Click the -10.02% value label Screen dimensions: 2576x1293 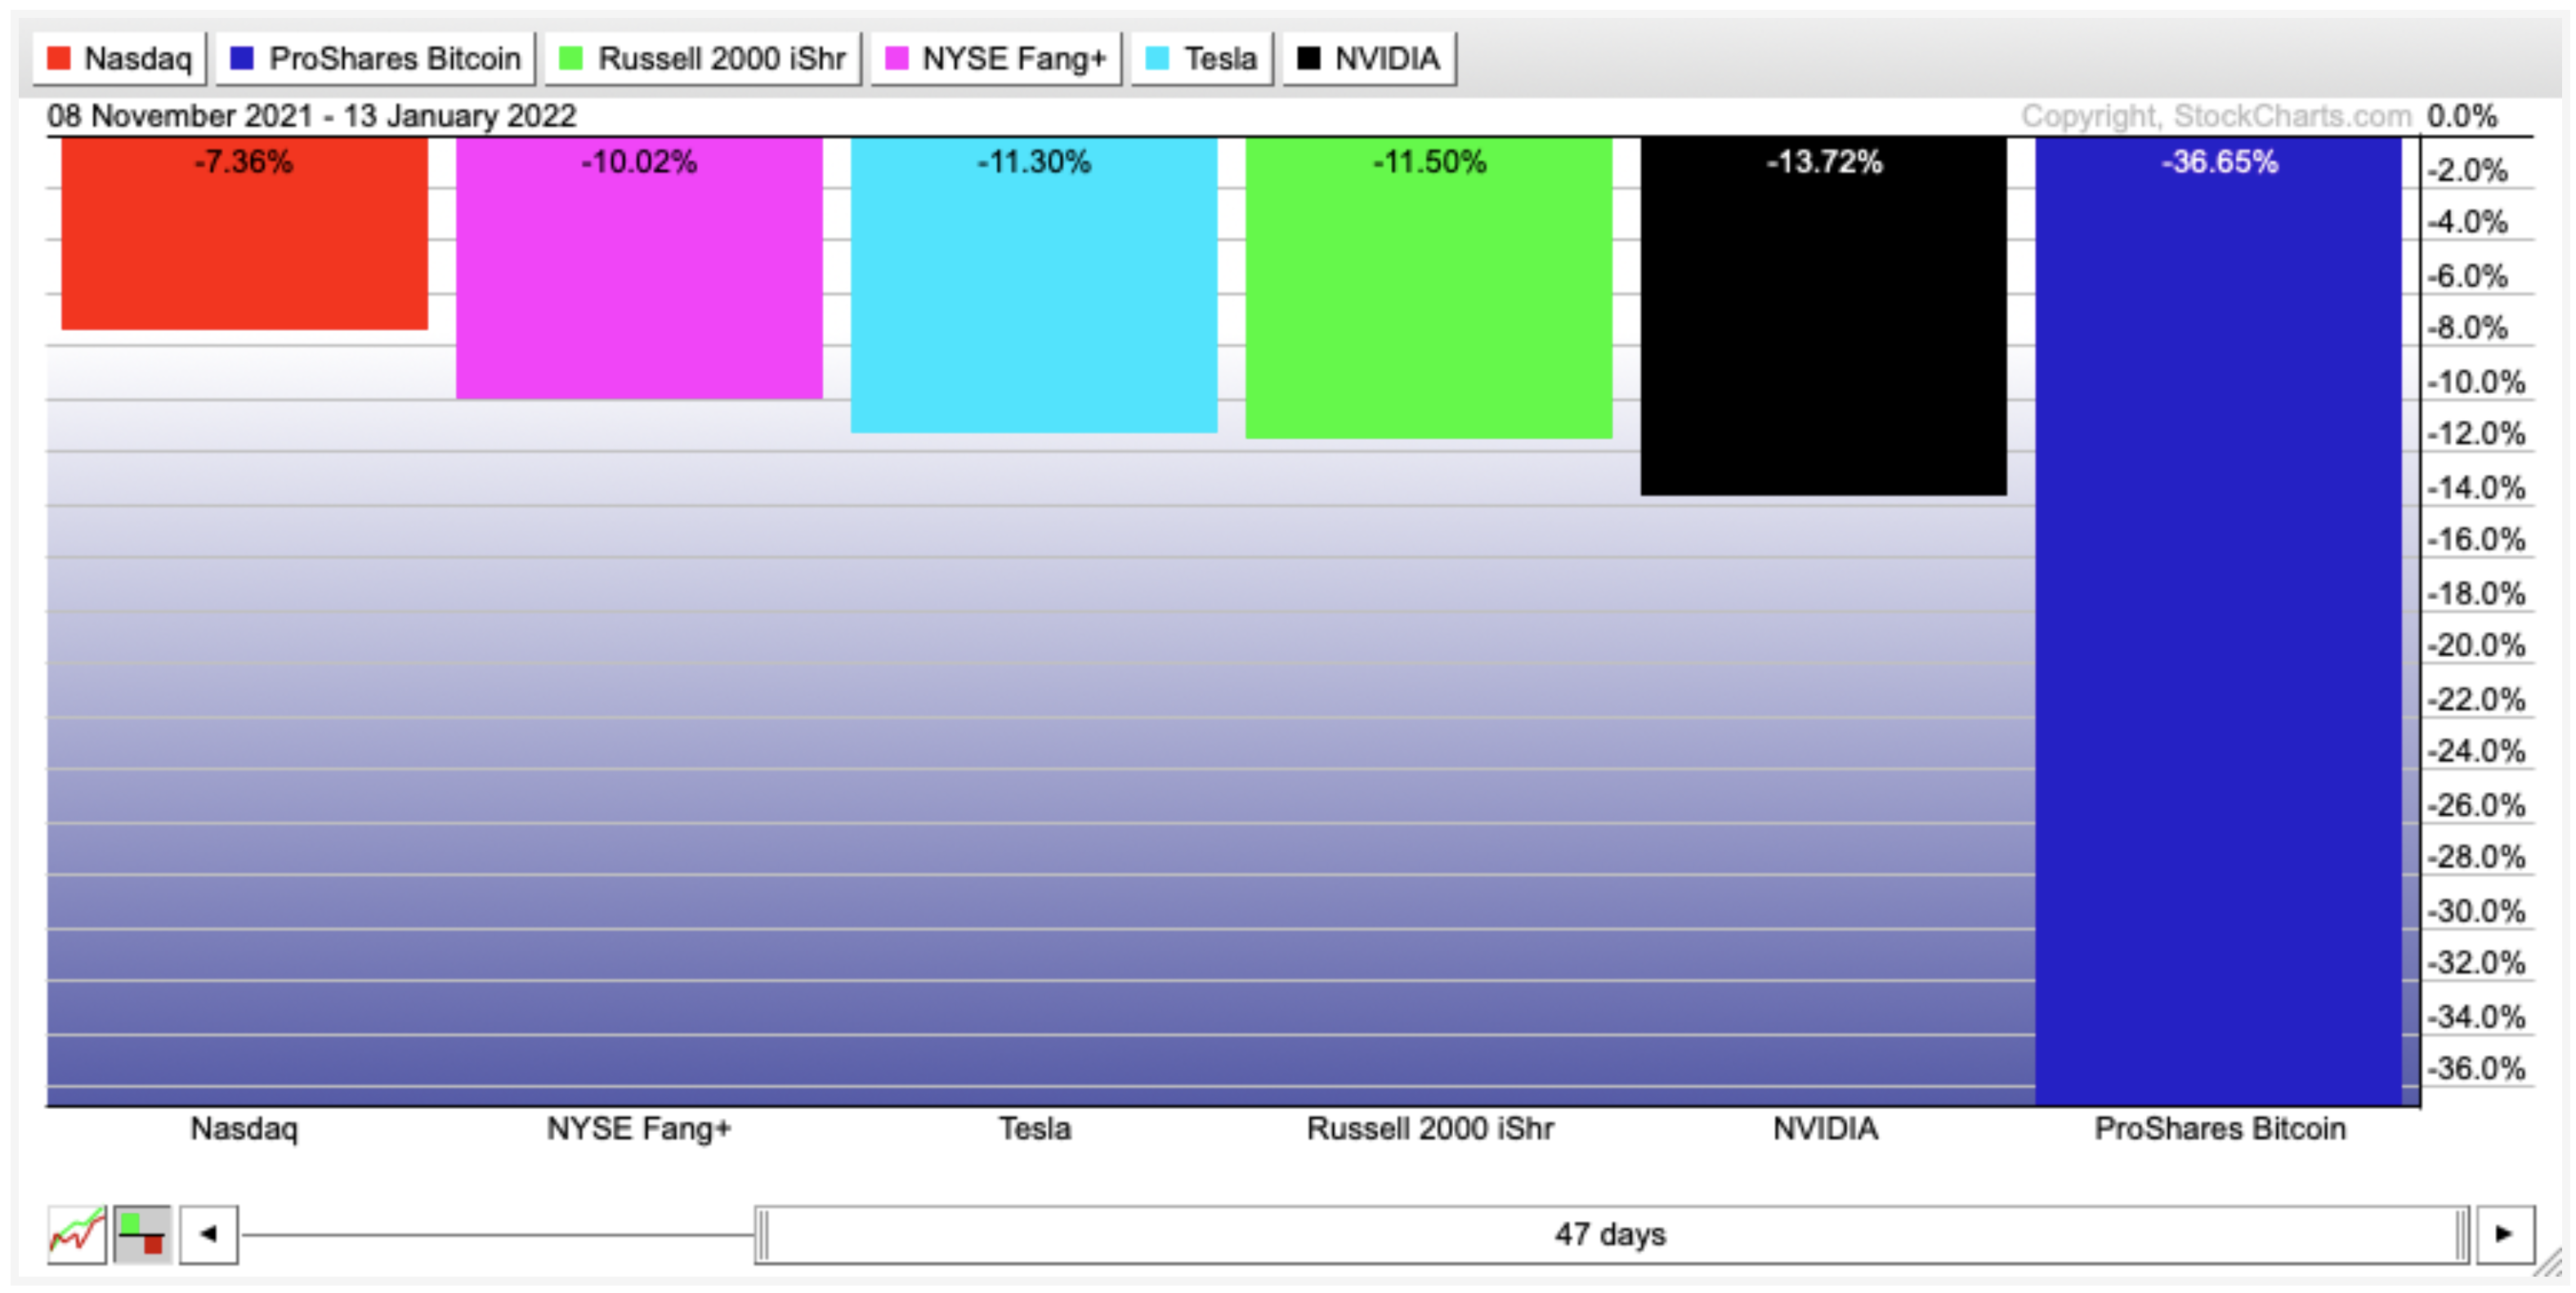pos(639,162)
